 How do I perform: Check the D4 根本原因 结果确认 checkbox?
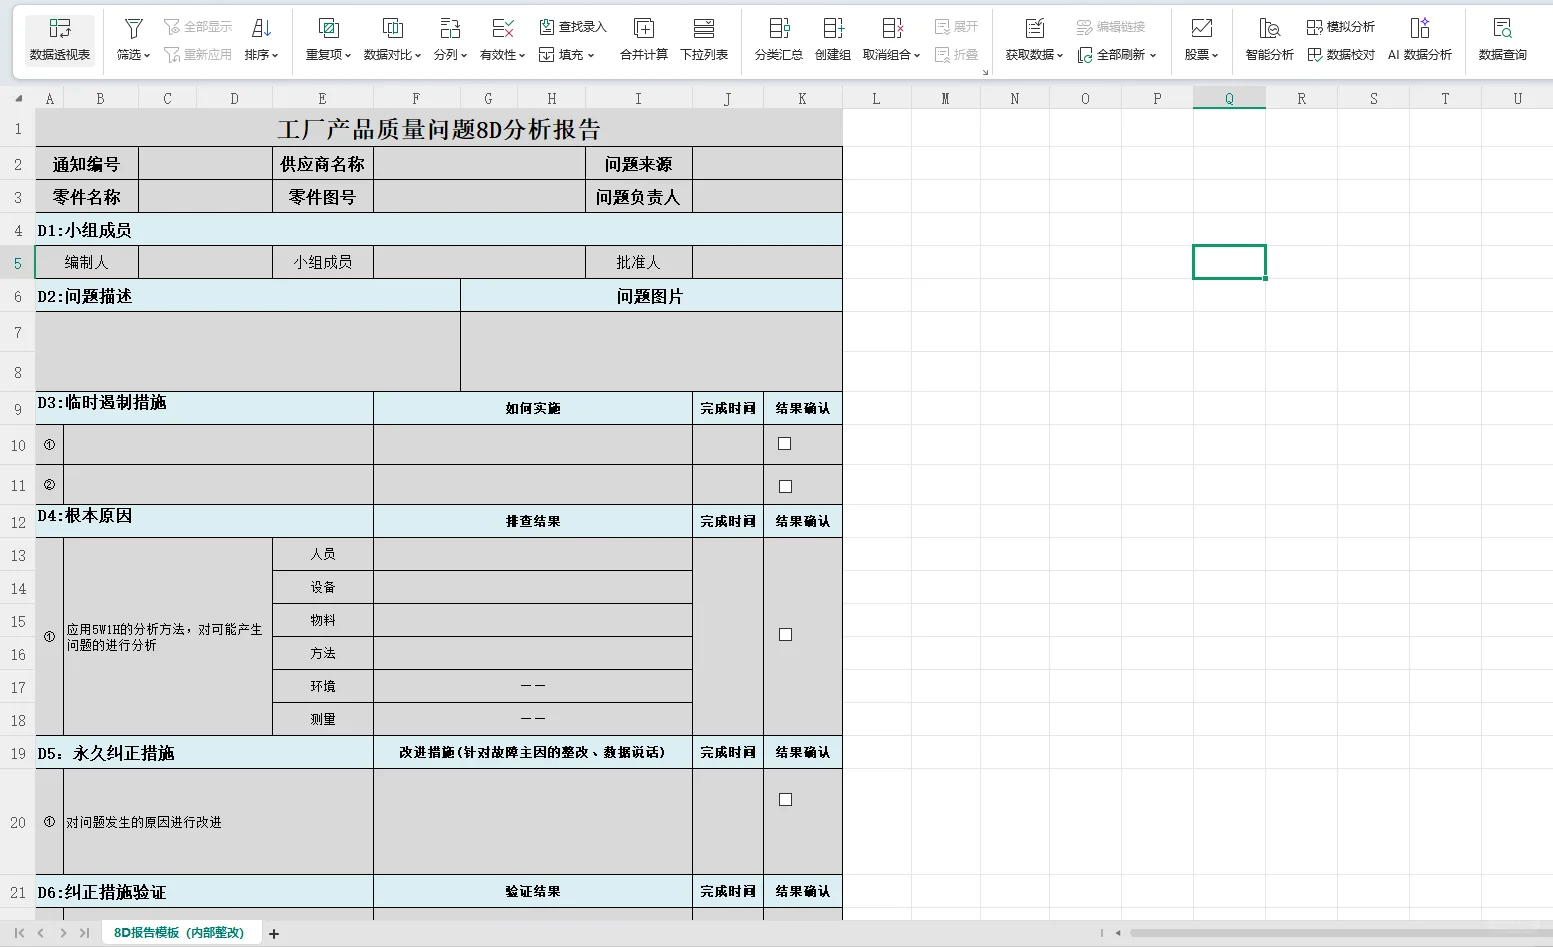click(x=786, y=635)
